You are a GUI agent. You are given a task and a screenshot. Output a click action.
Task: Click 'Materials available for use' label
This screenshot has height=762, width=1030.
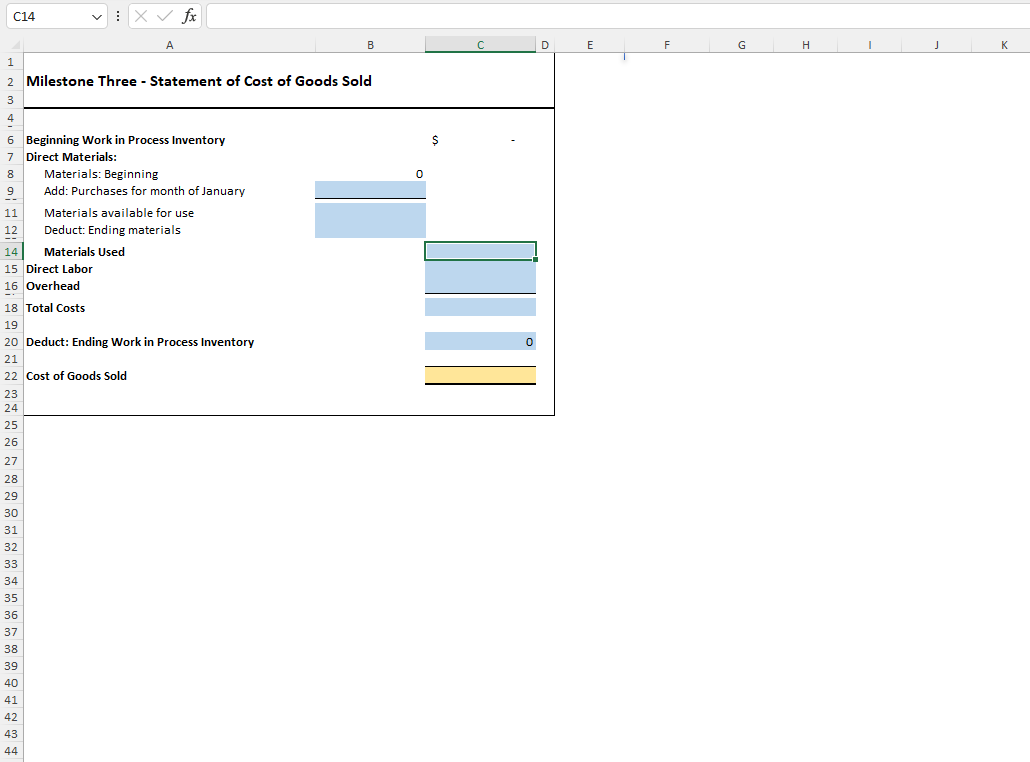pyautogui.click(x=119, y=213)
